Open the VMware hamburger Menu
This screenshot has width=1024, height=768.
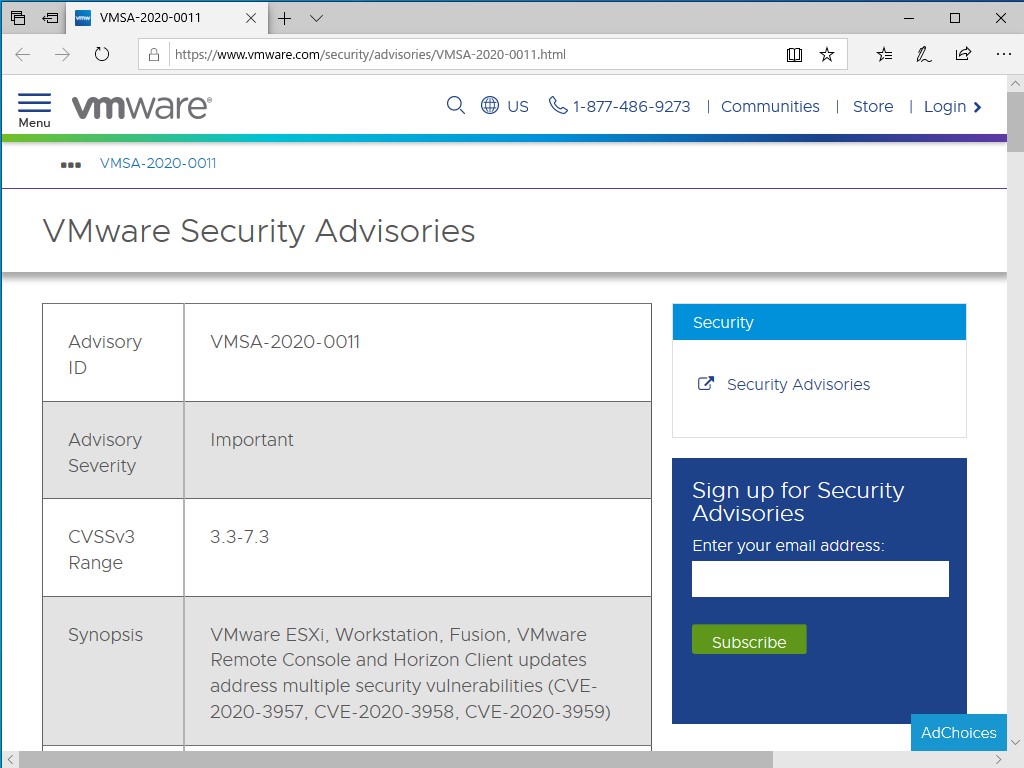(x=34, y=109)
